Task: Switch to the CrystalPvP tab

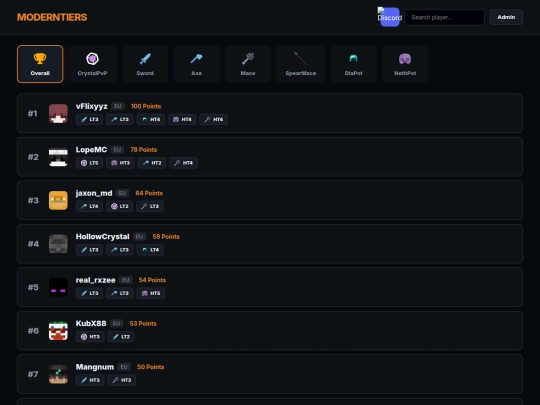Action: [92, 64]
